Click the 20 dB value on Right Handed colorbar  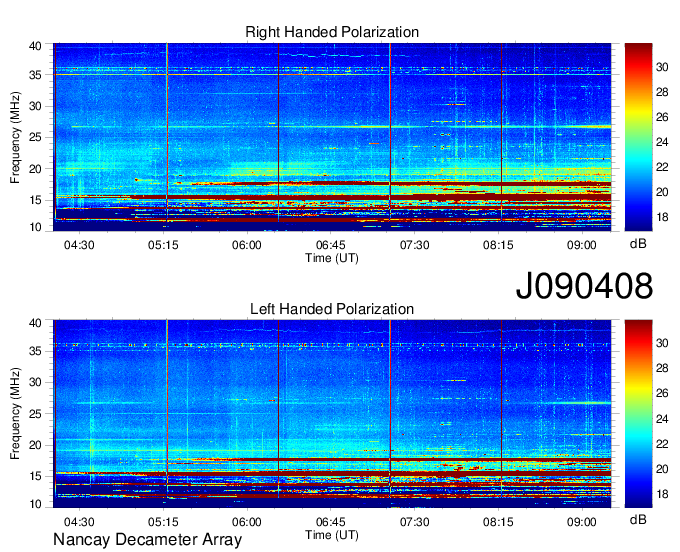point(662,192)
